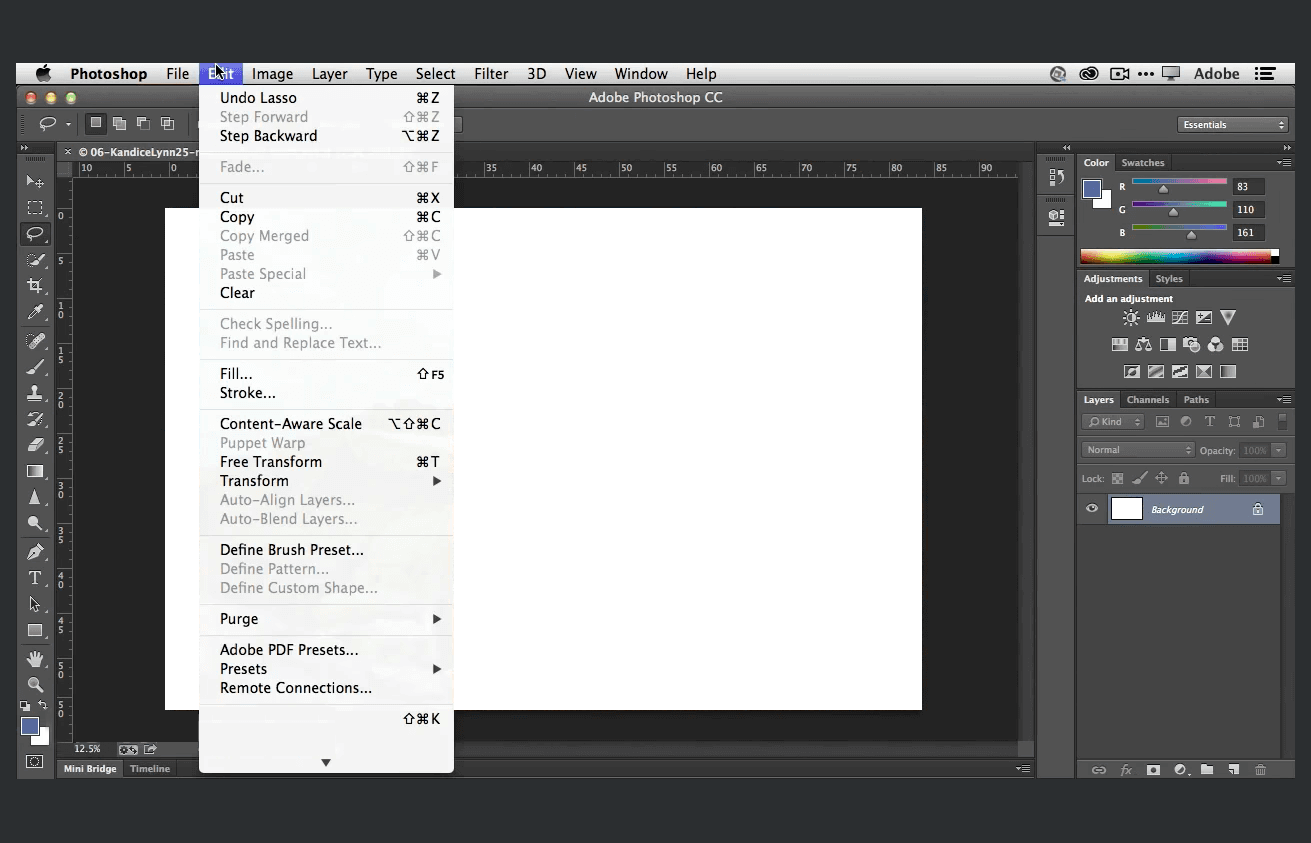
Task: Select the Hand tool
Action: pos(35,659)
